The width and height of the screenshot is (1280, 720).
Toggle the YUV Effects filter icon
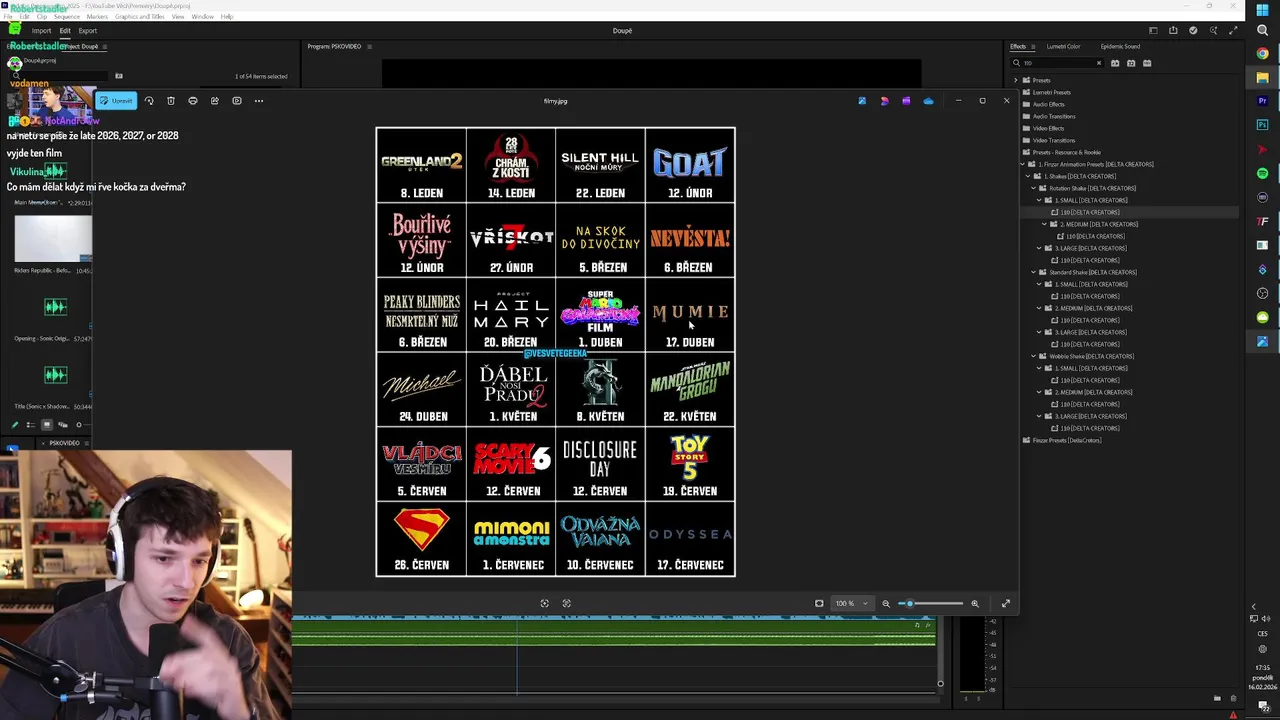[1147, 63]
